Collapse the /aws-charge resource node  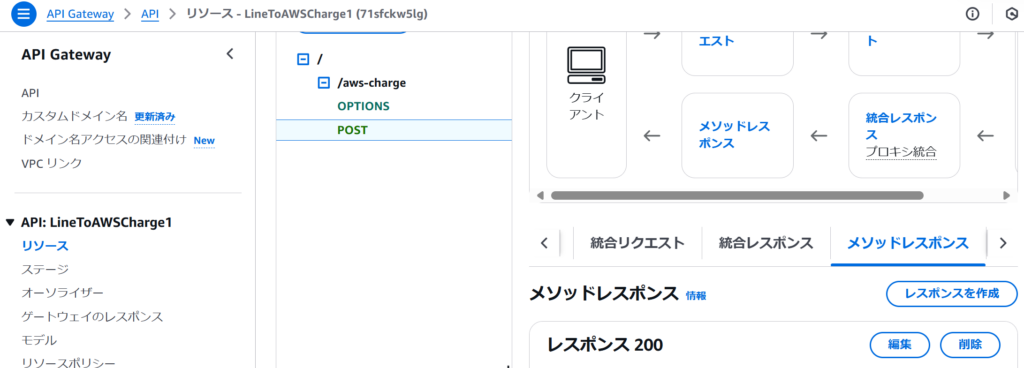point(323,83)
